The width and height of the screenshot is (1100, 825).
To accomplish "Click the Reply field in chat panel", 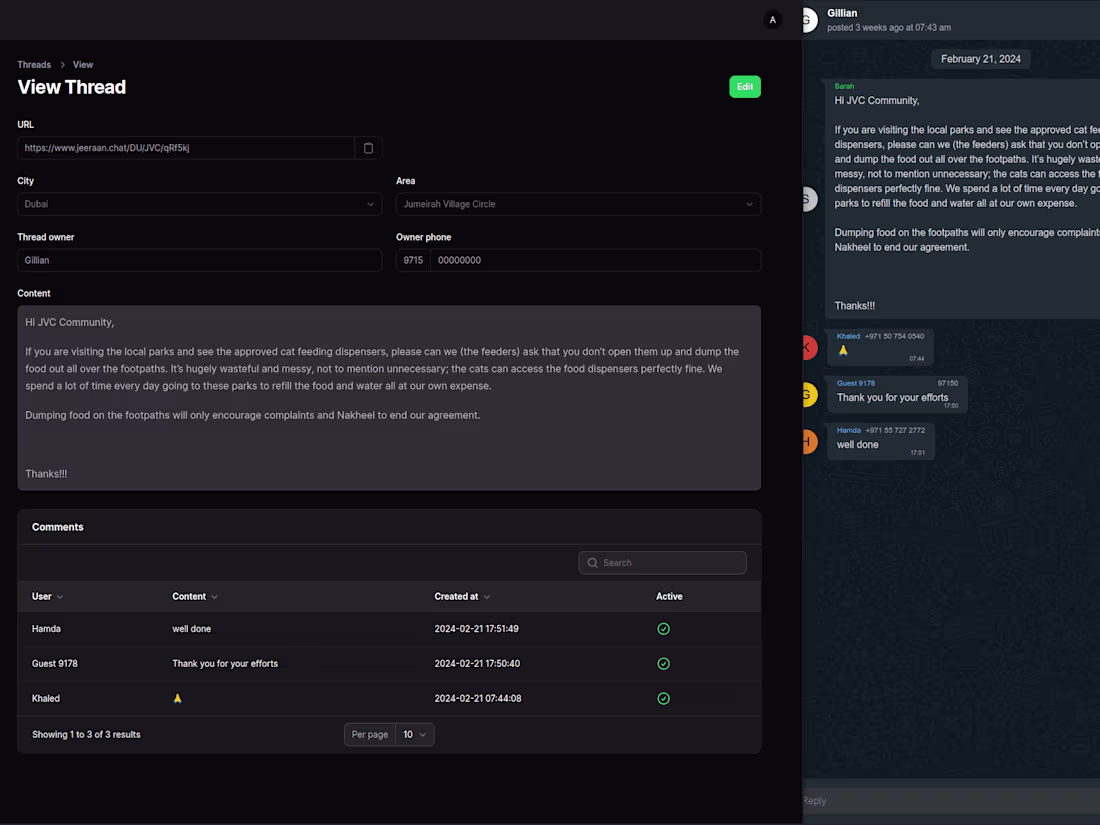I will click(951, 801).
